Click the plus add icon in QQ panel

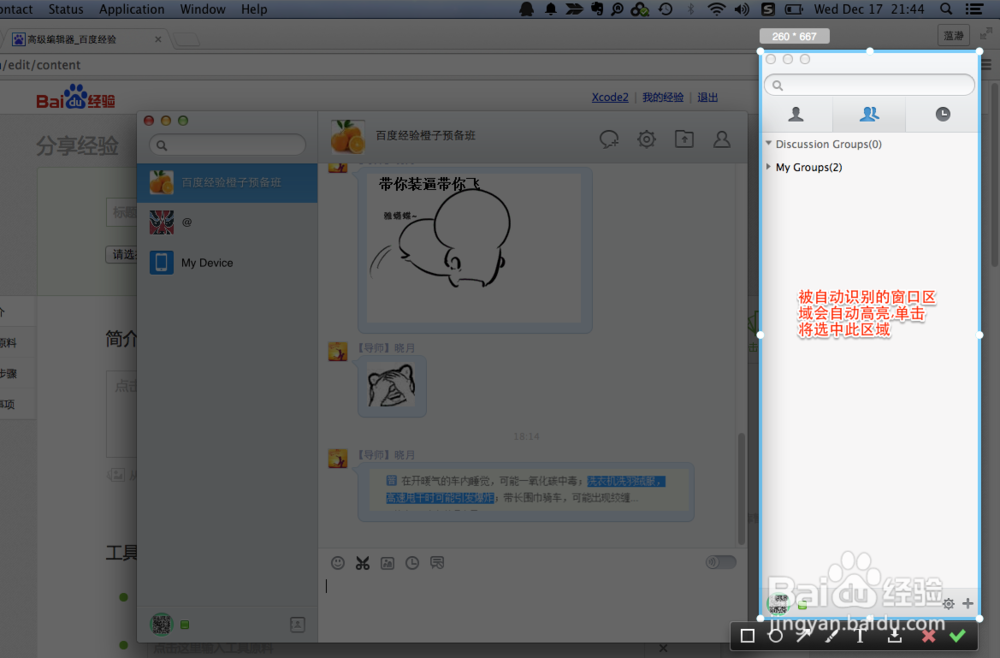pos(967,603)
